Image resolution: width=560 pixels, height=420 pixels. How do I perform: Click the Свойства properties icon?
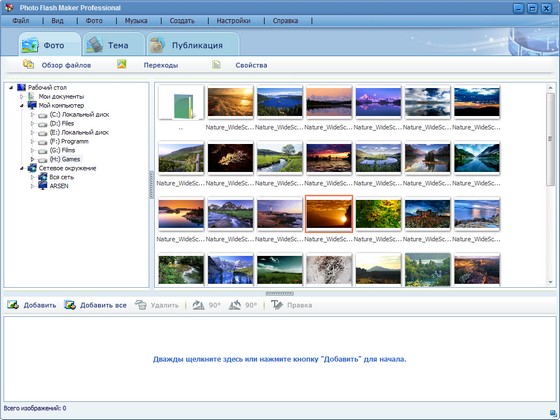(x=216, y=65)
